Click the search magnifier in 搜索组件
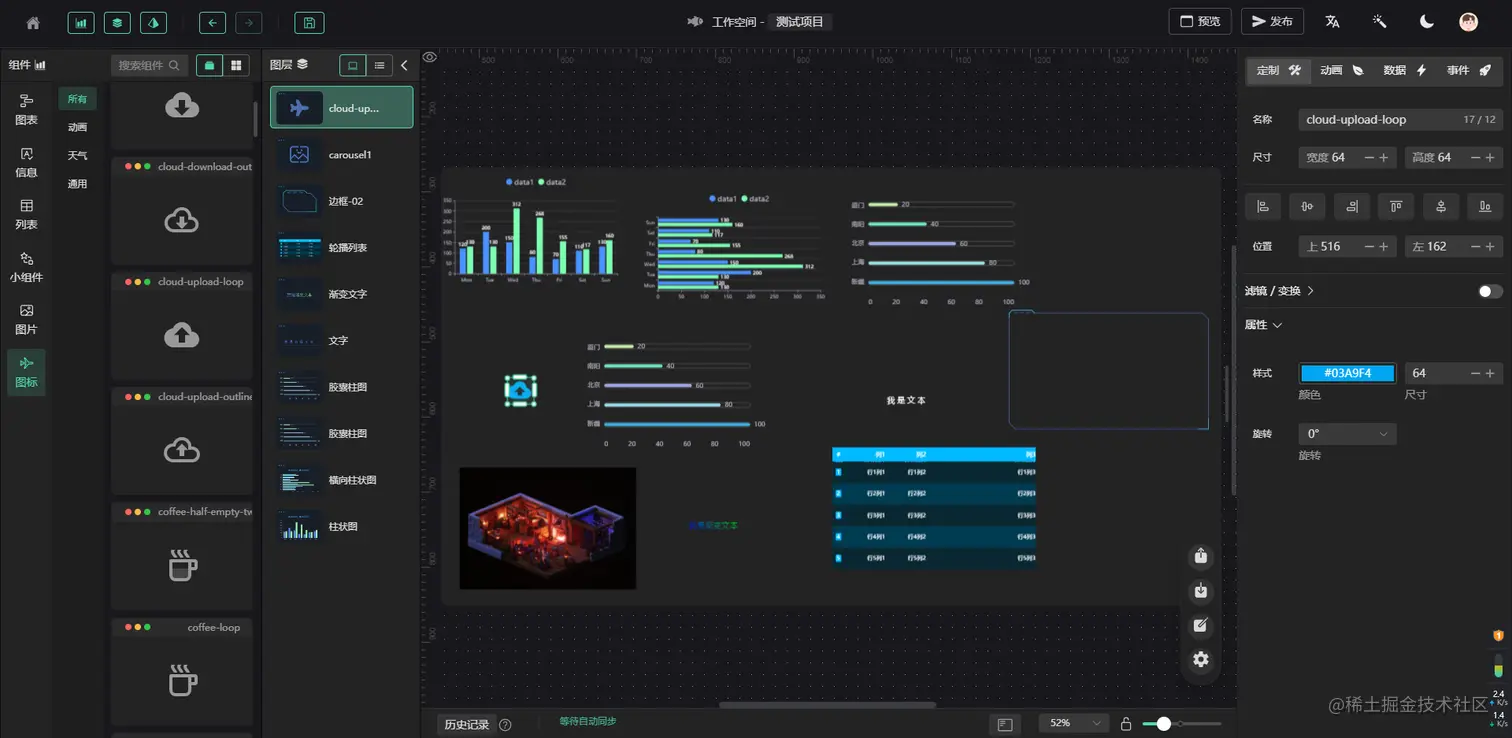The width and height of the screenshot is (1512, 738). (x=174, y=65)
